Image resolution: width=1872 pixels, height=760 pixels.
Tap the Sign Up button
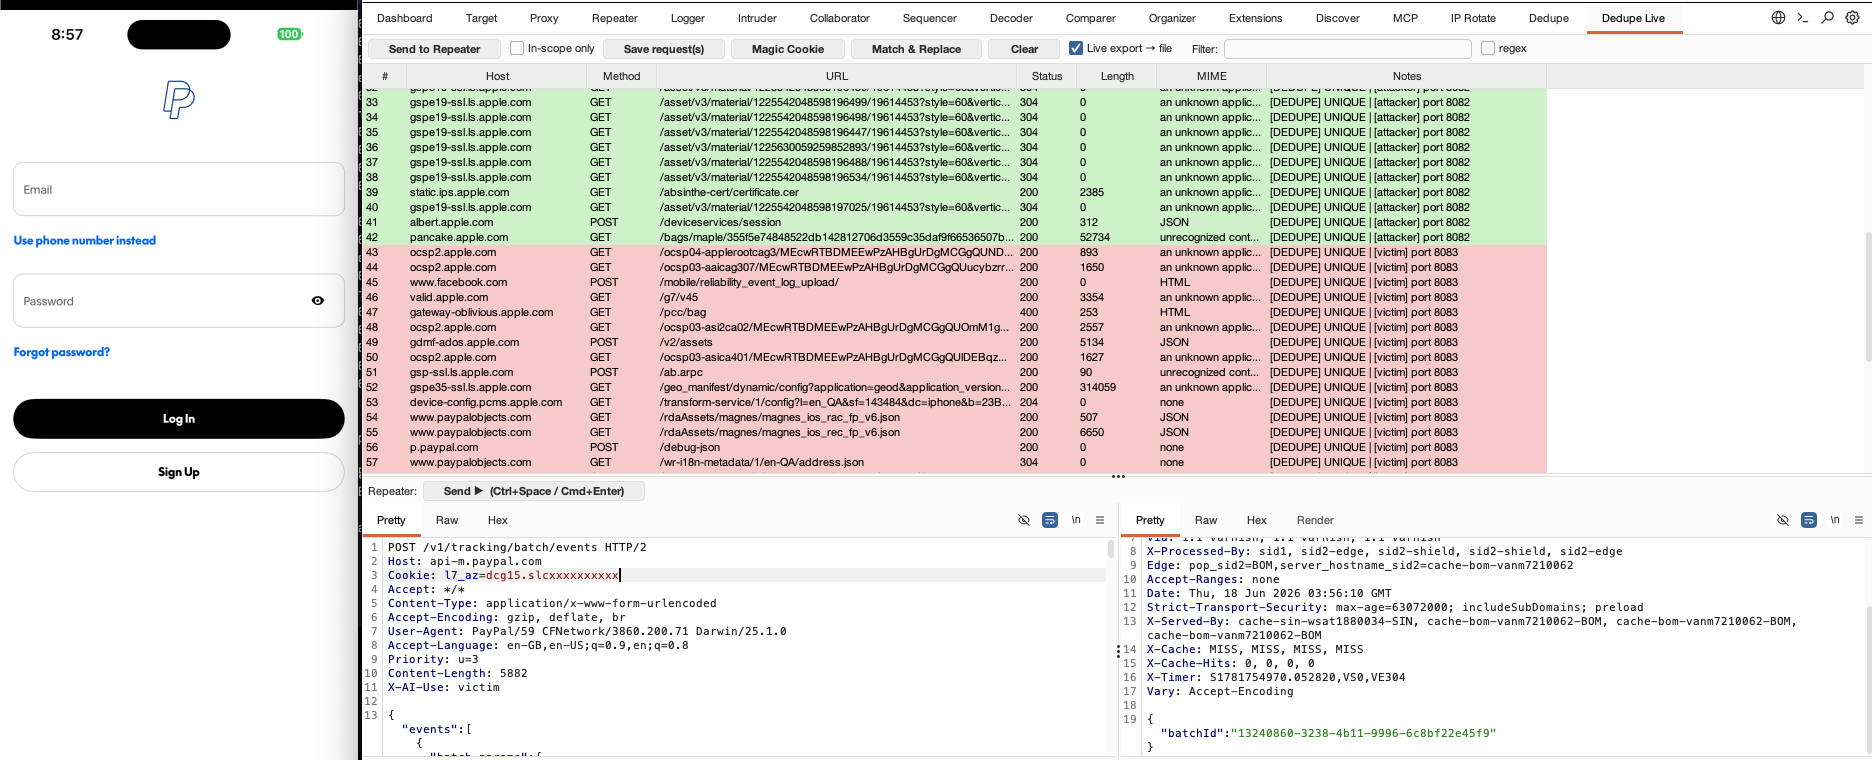point(179,472)
